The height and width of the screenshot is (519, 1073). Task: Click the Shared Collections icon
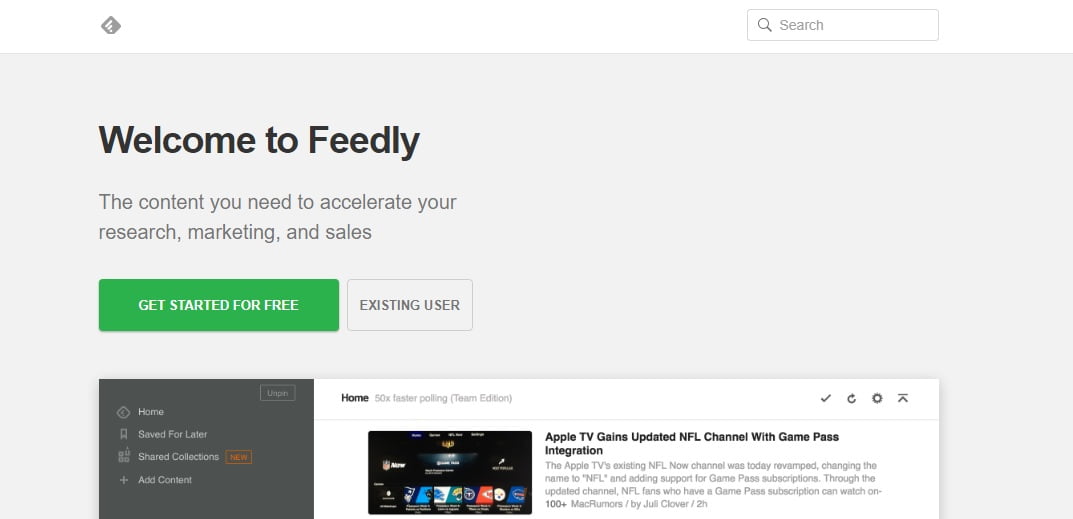point(124,456)
